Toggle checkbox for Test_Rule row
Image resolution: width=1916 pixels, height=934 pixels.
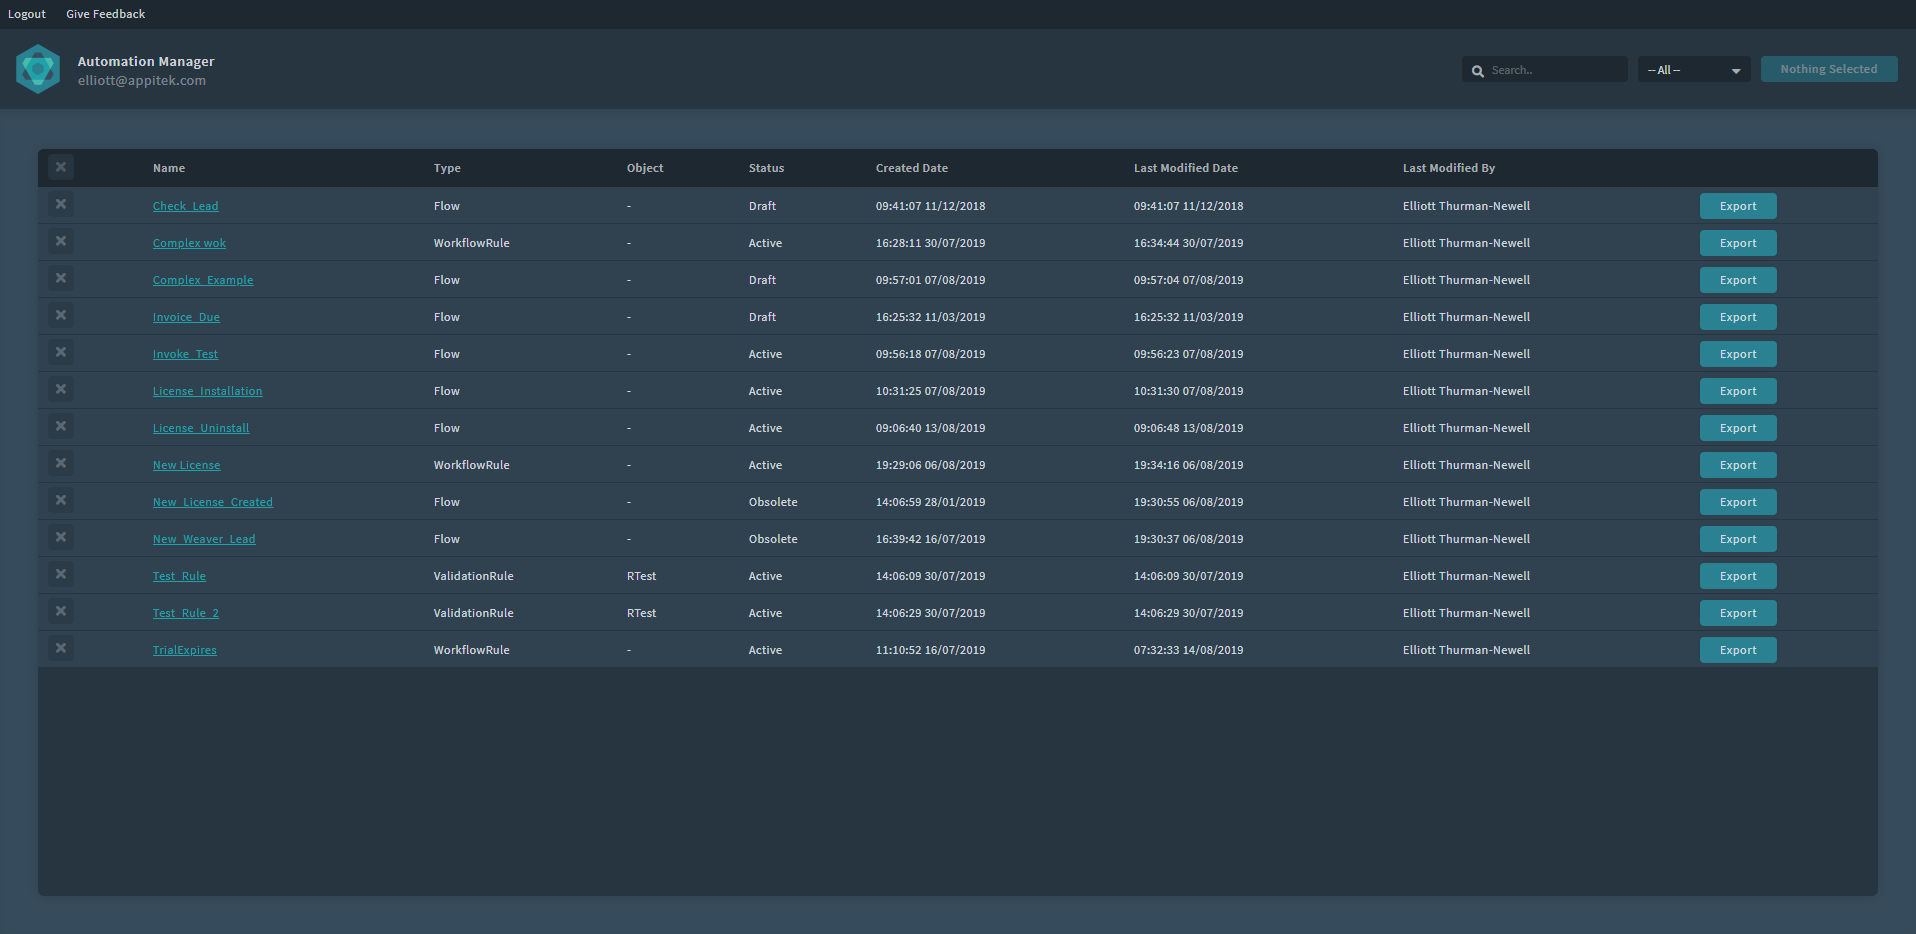(61, 574)
